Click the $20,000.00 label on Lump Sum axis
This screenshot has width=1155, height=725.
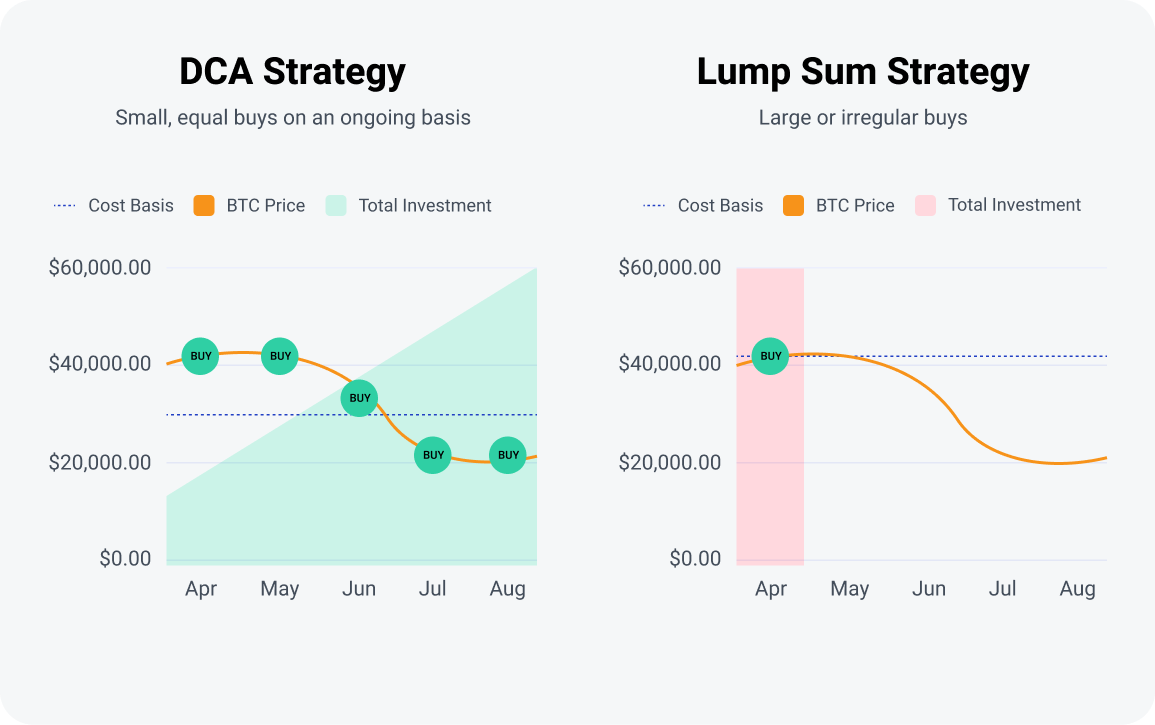(670, 462)
